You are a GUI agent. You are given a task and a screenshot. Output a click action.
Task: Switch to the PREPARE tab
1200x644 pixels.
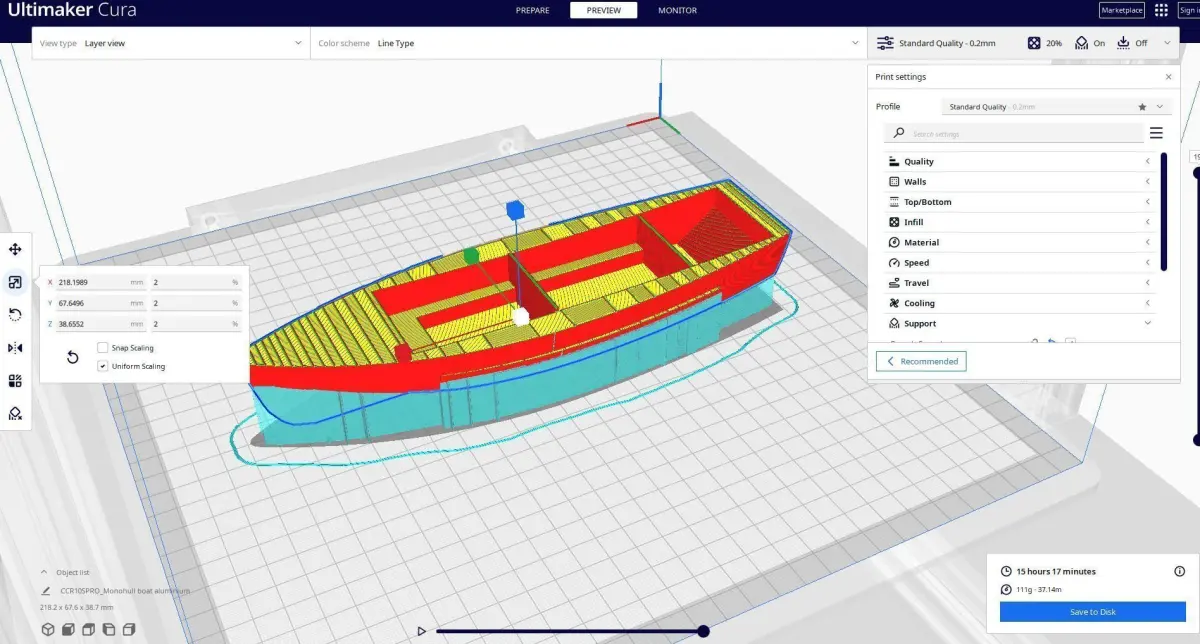532,10
